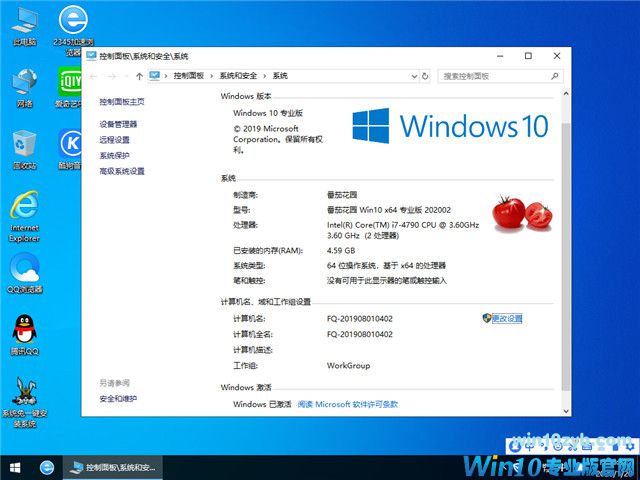The image size is (640, 480).
Task: Select 控制面板 breadcrumb segment
Action: [x=189, y=76]
